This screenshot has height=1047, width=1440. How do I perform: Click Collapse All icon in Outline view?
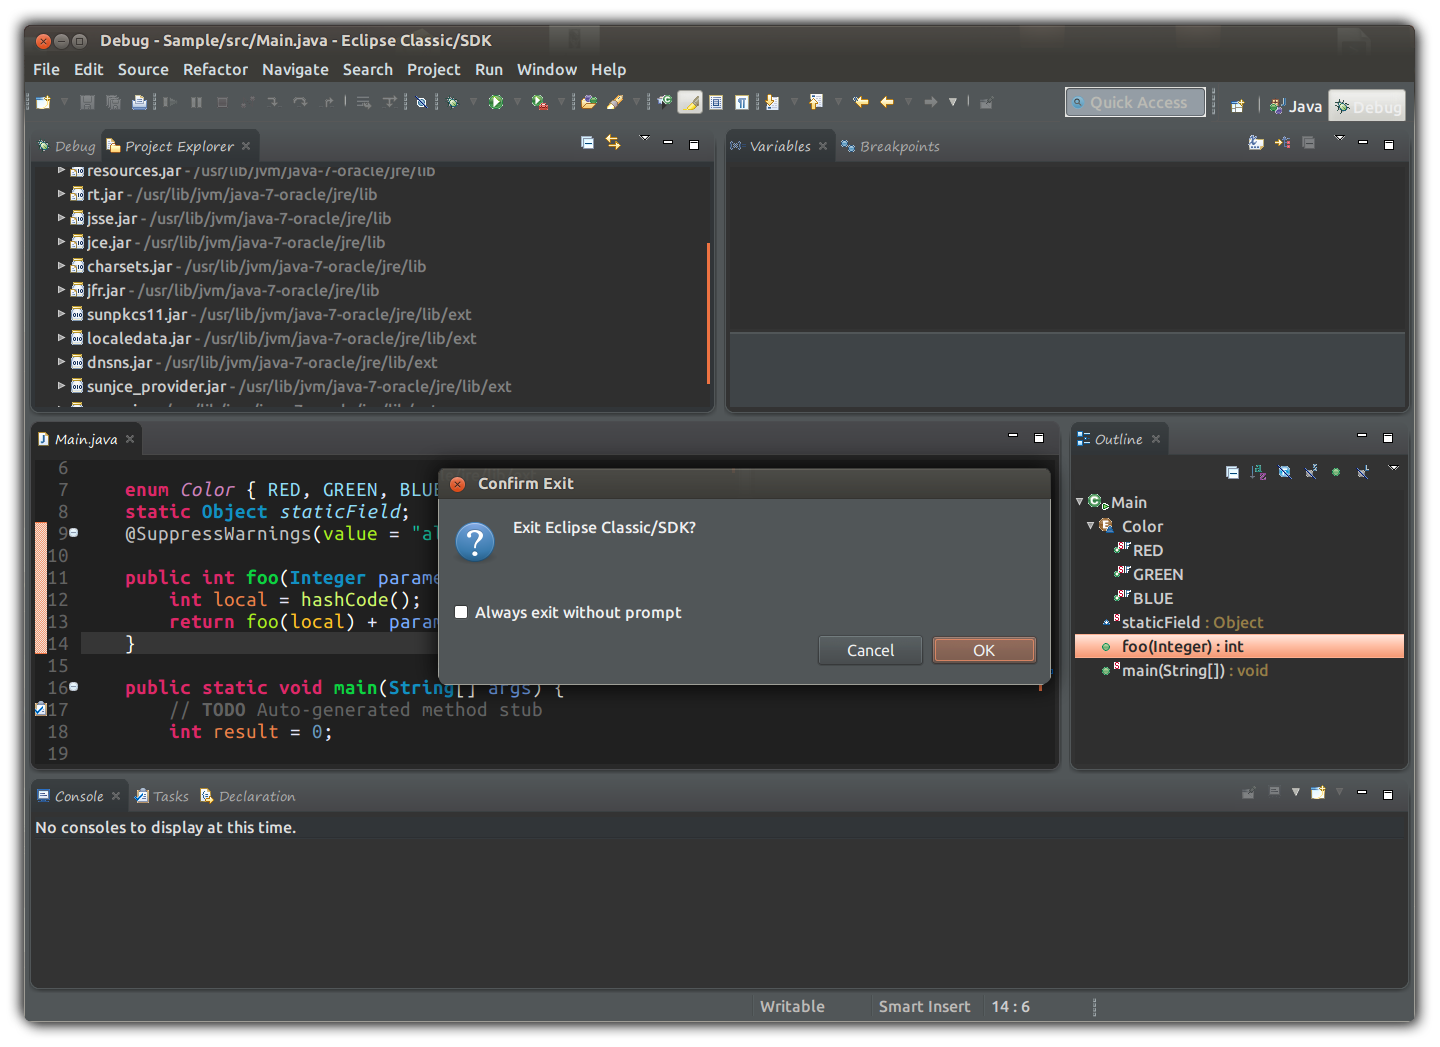pyautogui.click(x=1232, y=472)
